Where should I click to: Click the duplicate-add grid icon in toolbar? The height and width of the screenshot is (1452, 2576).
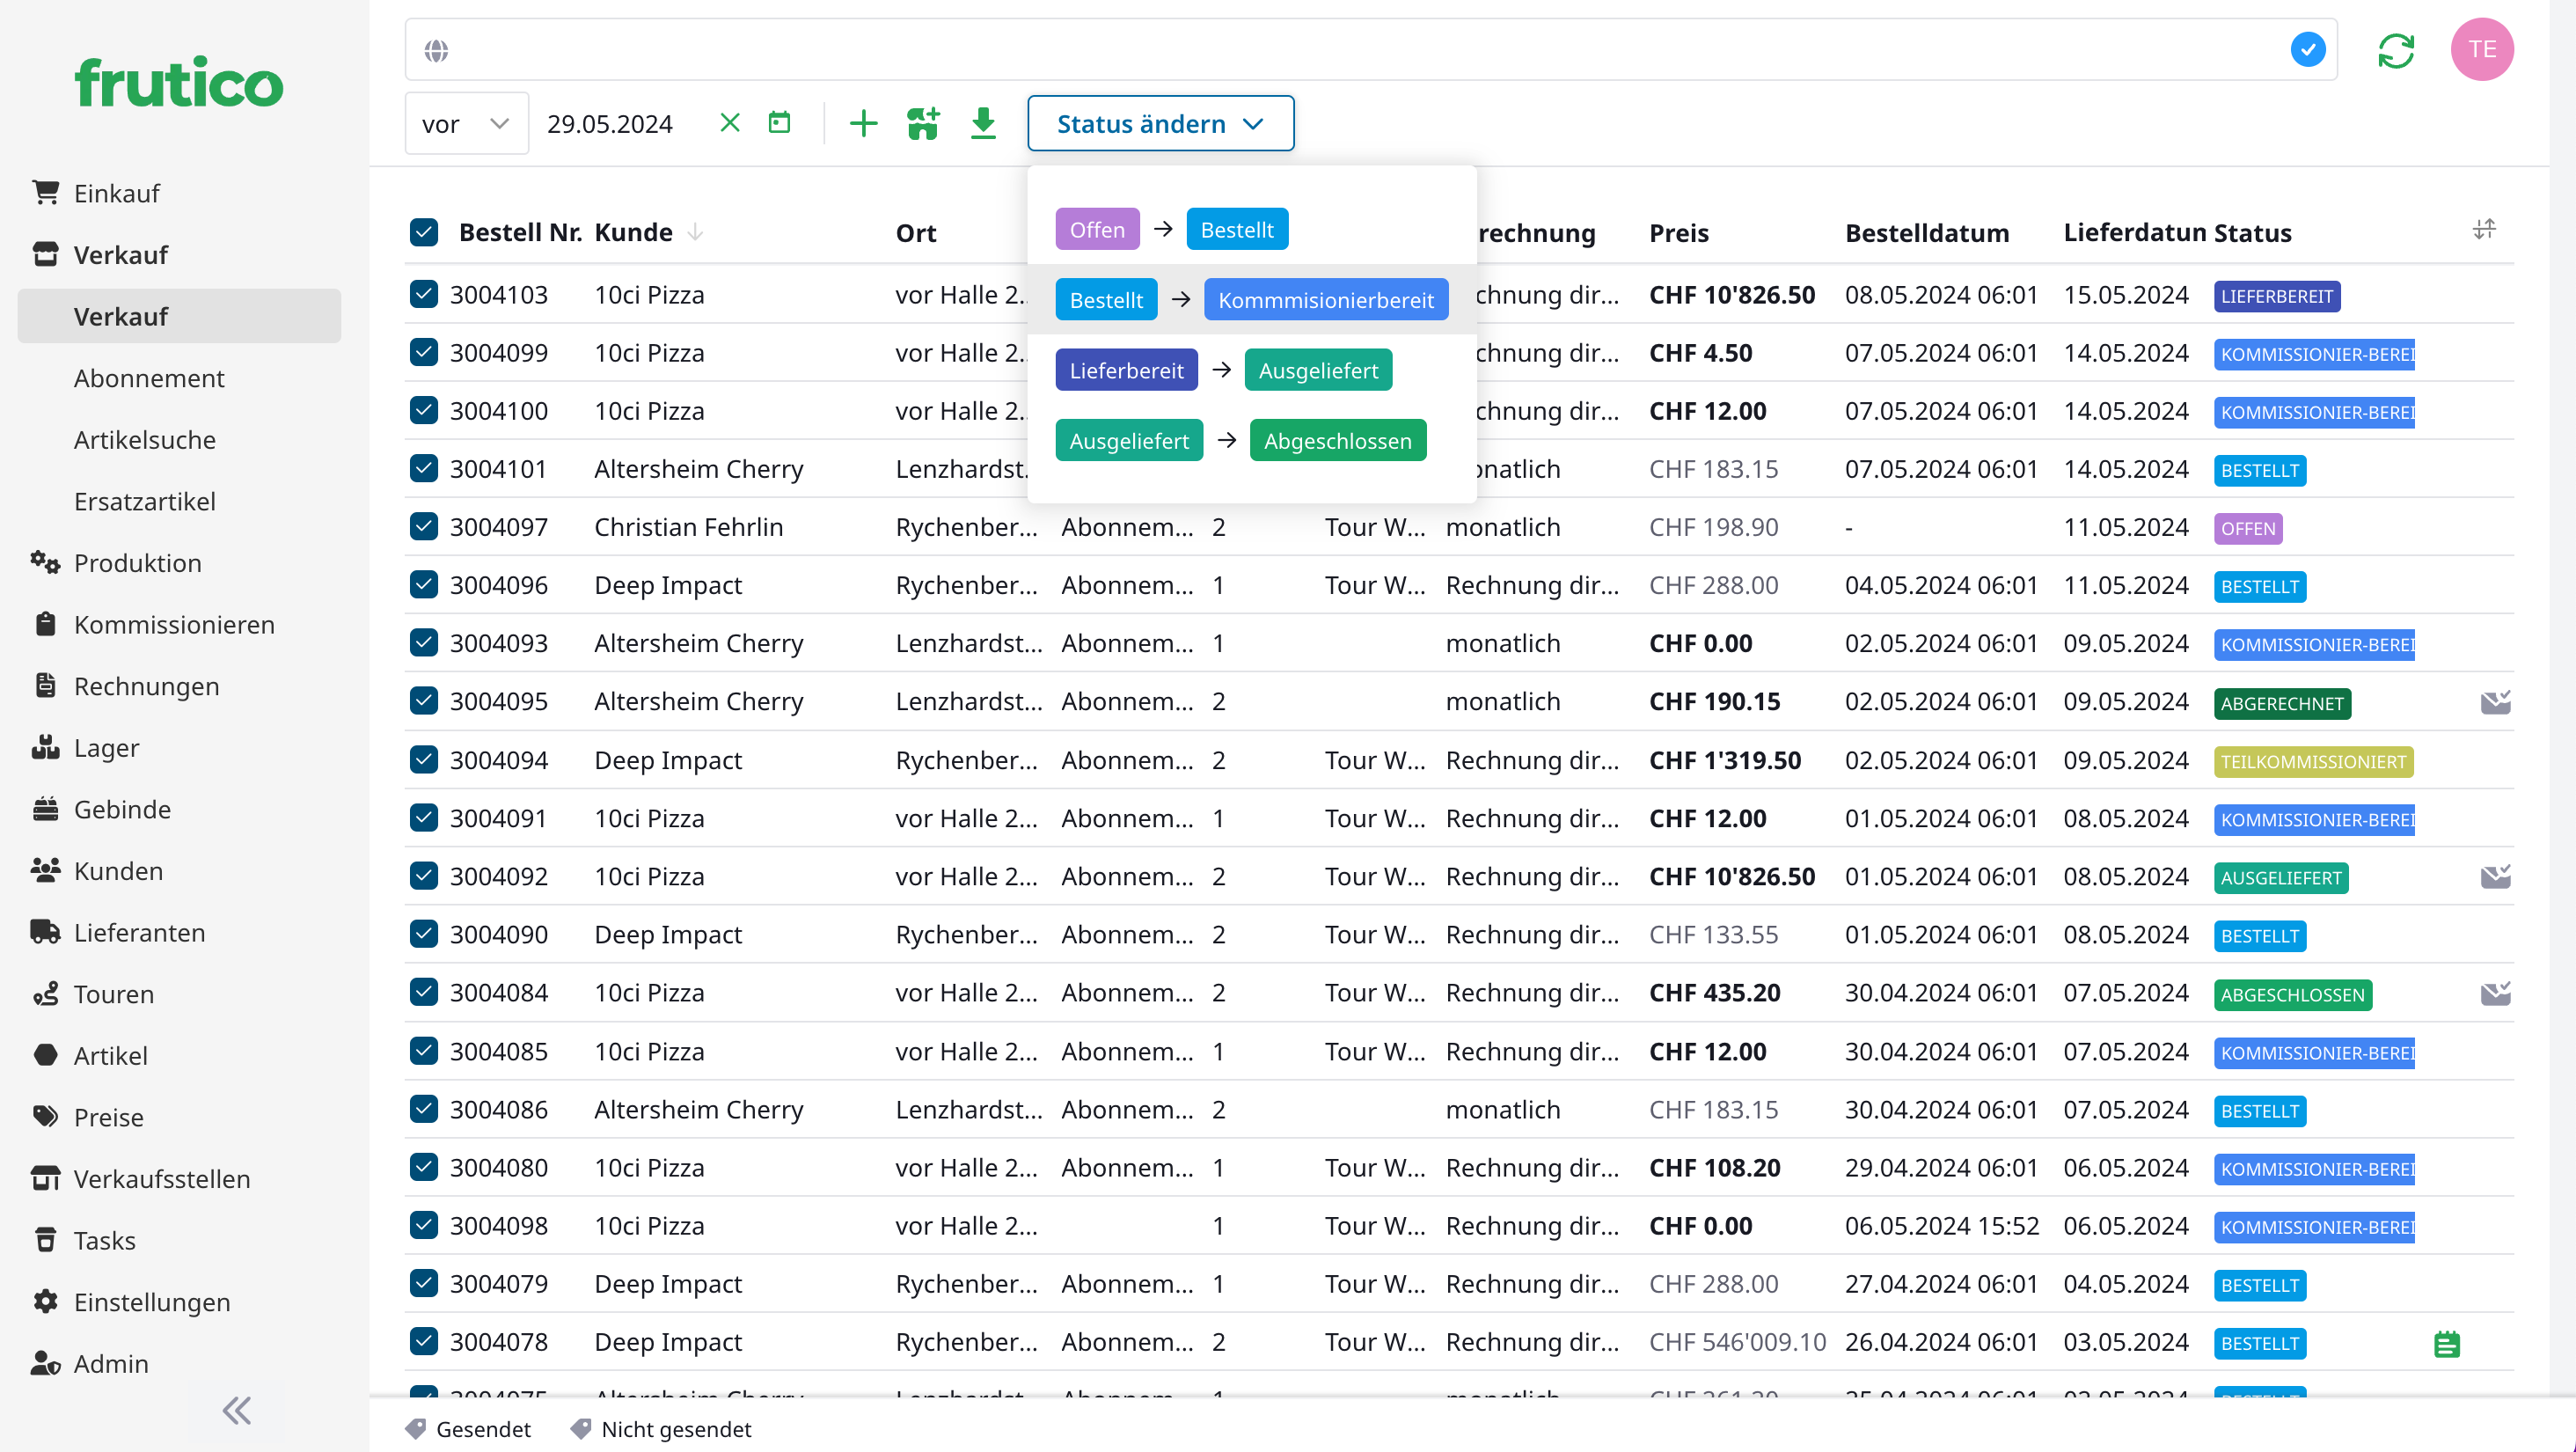point(922,124)
